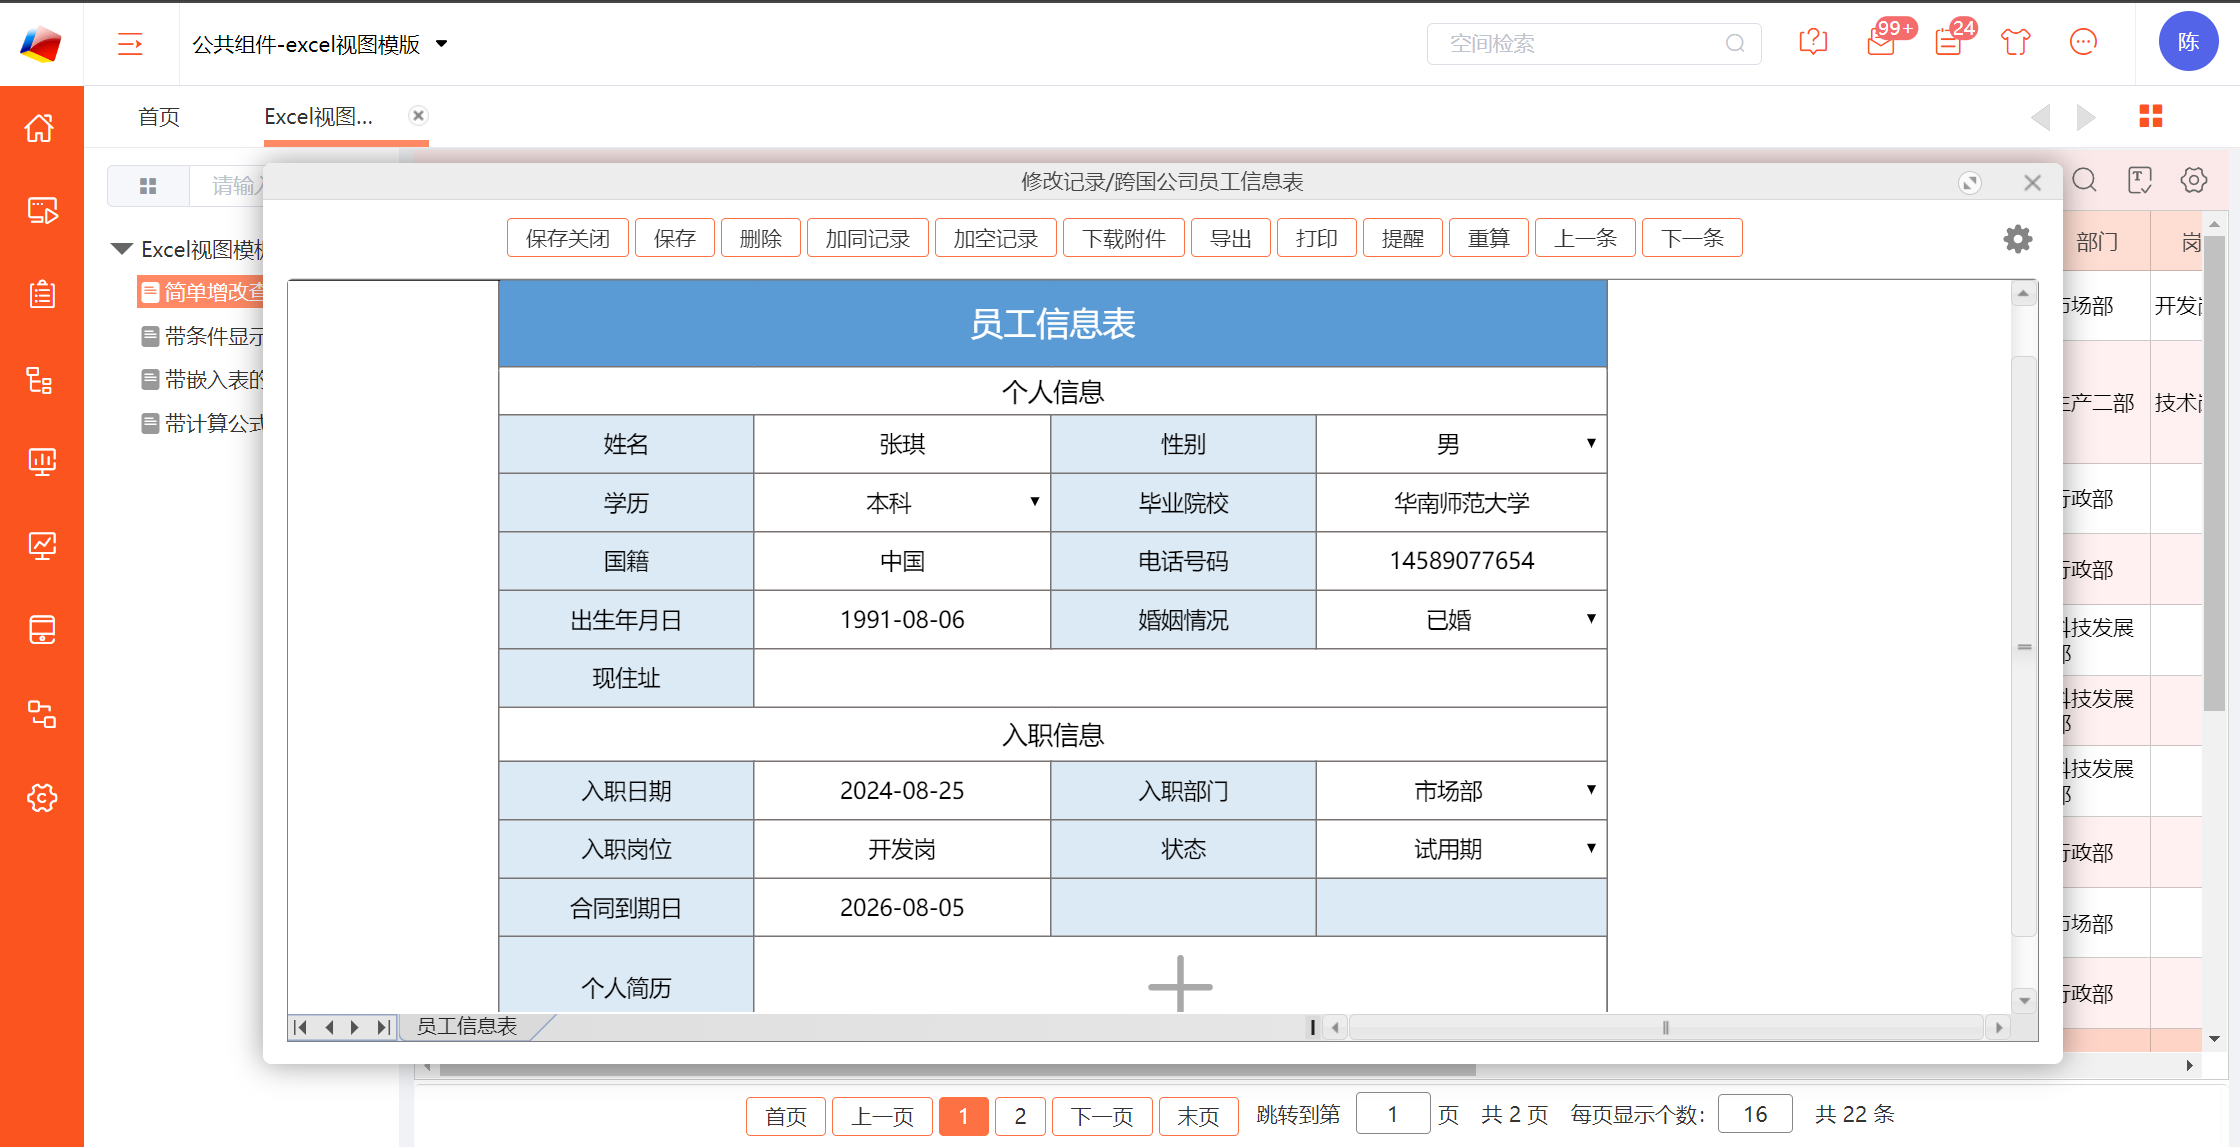Click the orange grid icon on tab bar
The height and width of the screenshot is (1147, 2240).
point(2151,116)
